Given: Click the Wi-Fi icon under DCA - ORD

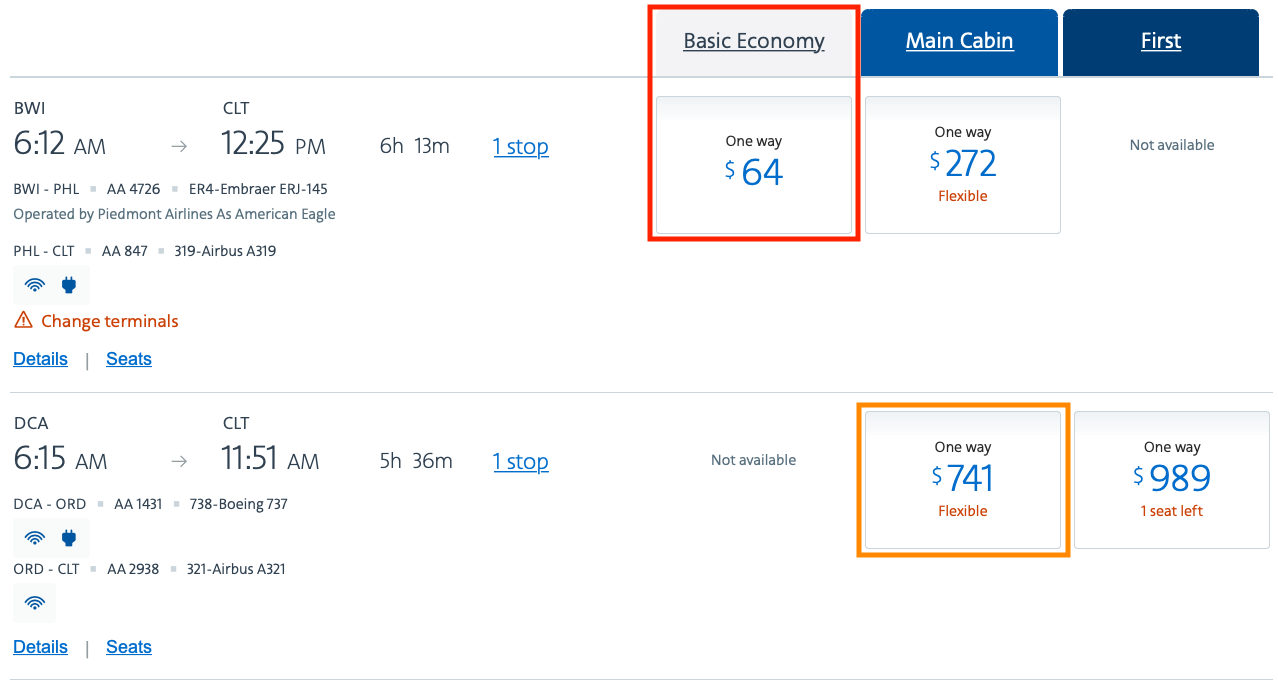Looking at the screenshot, I should coord(35,538).
